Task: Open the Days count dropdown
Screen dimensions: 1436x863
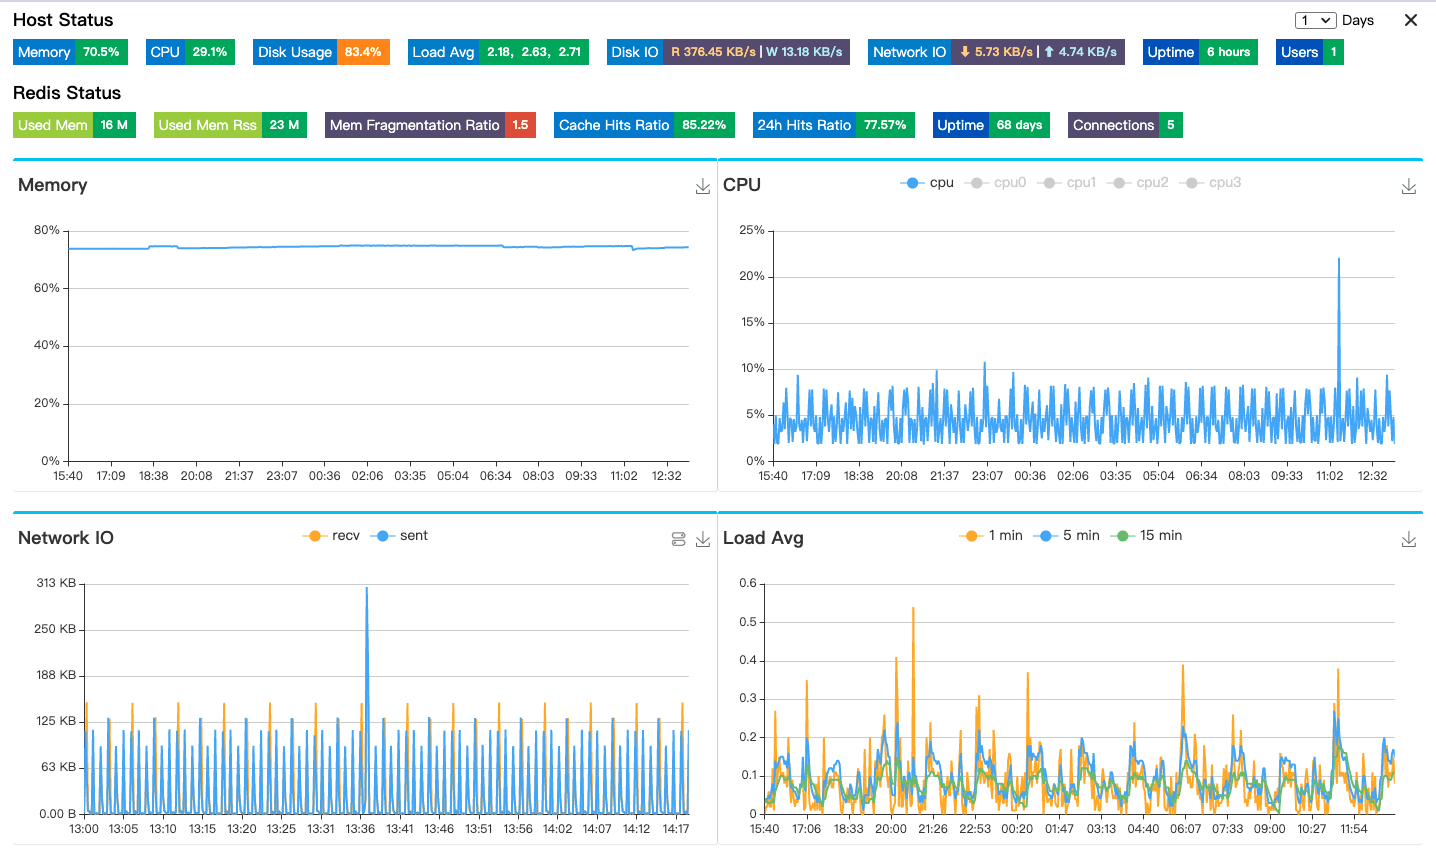Action: [1315, 20]
